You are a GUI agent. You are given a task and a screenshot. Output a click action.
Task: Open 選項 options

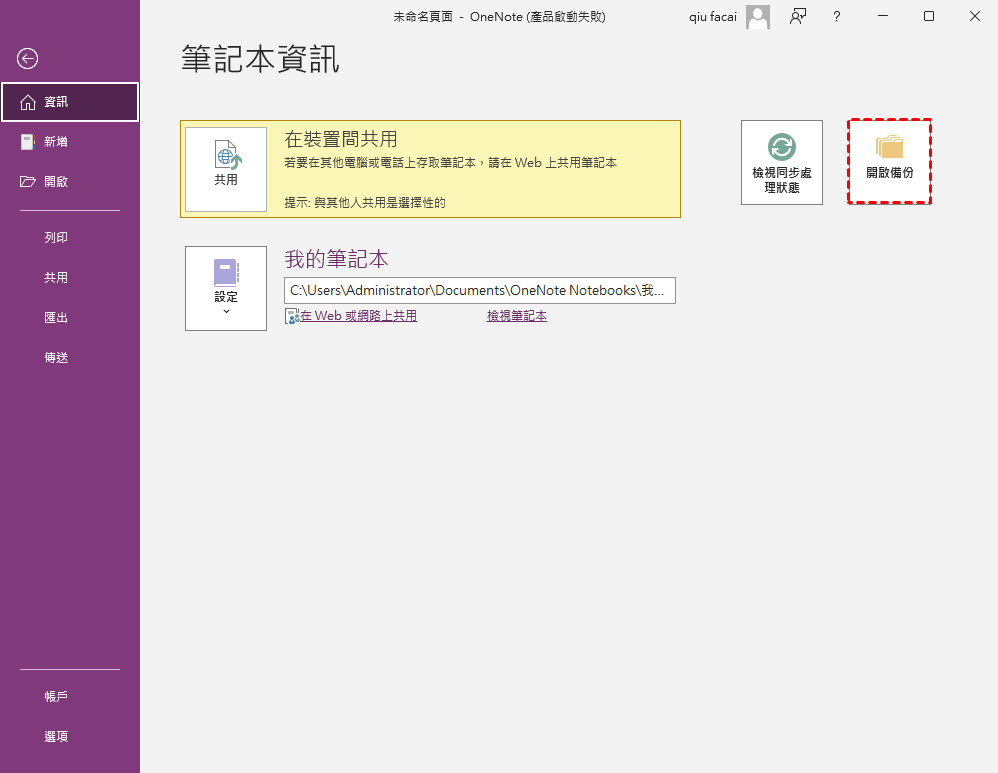pos(70,737)
